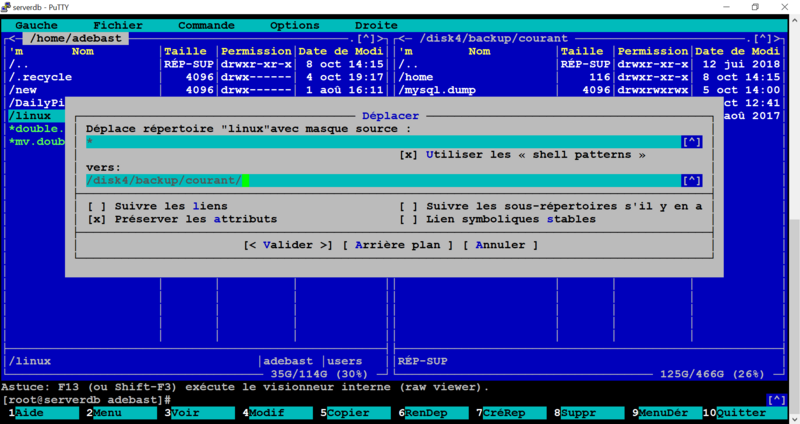Click left panel '>' history forward arrow
800x424 pixels.
380,38
